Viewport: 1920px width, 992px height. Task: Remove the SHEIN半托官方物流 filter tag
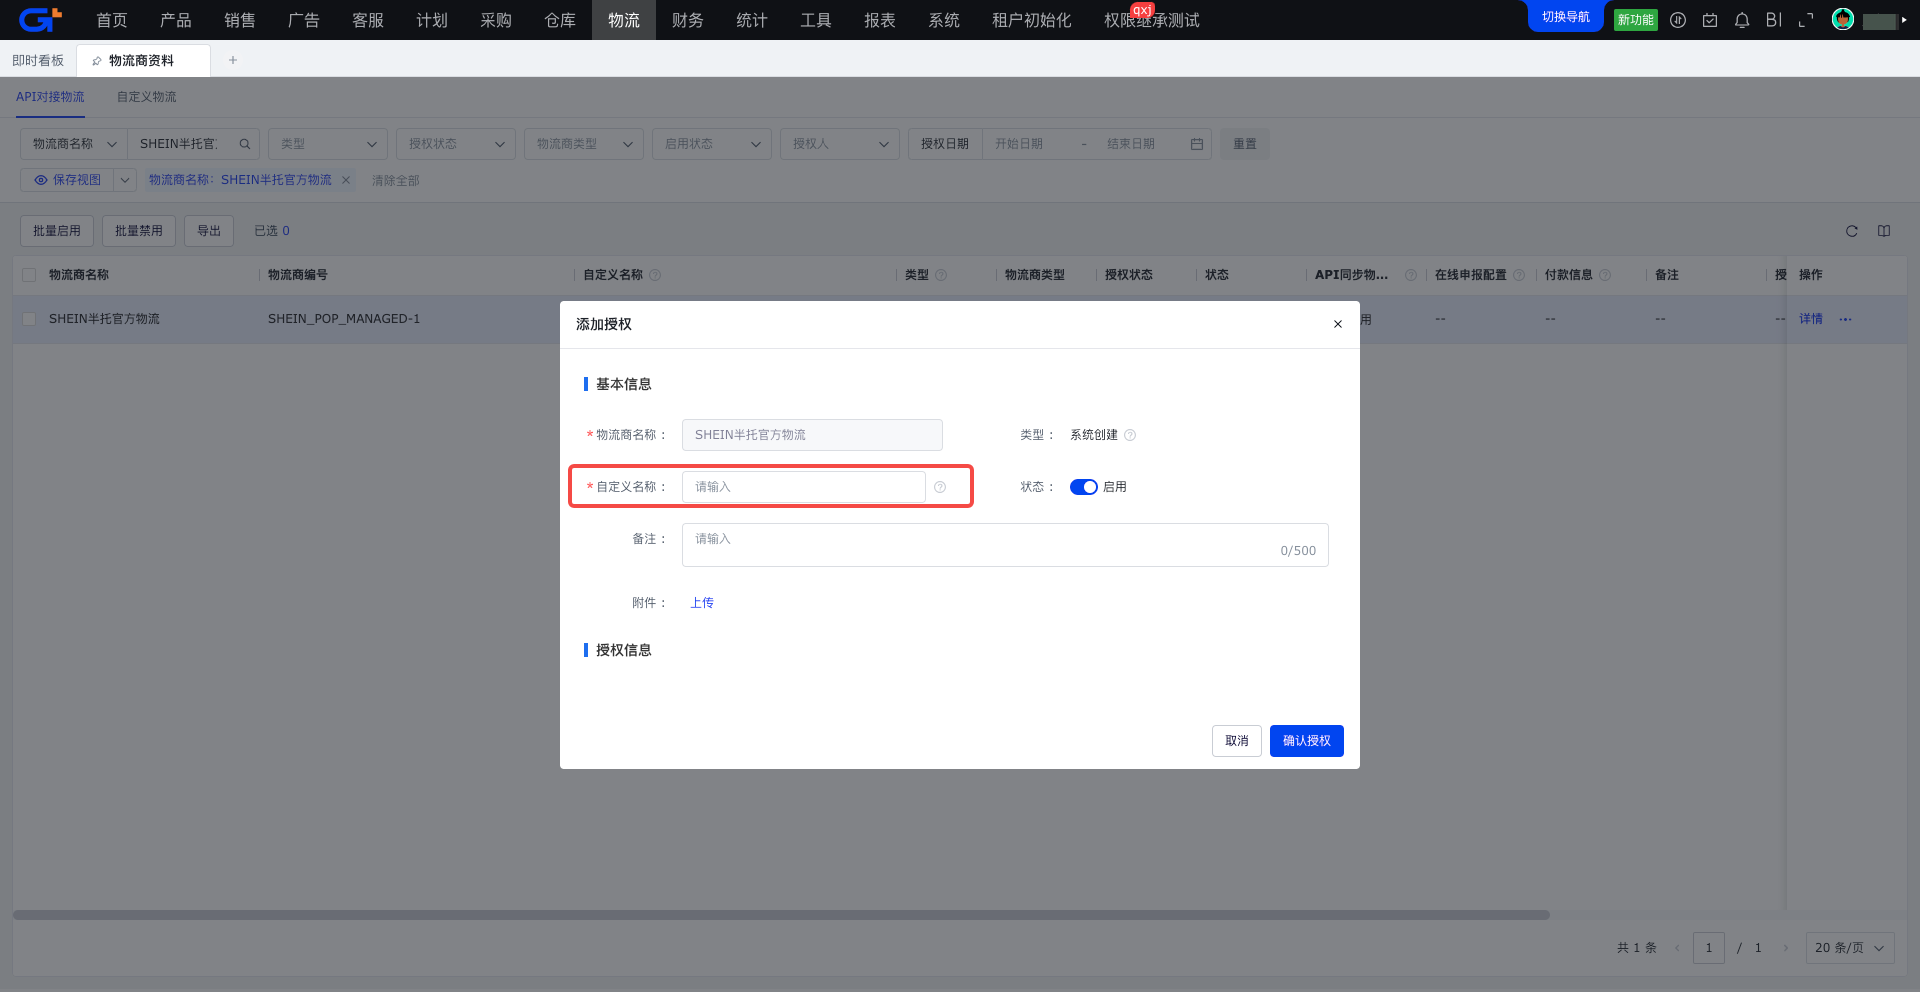346,180
